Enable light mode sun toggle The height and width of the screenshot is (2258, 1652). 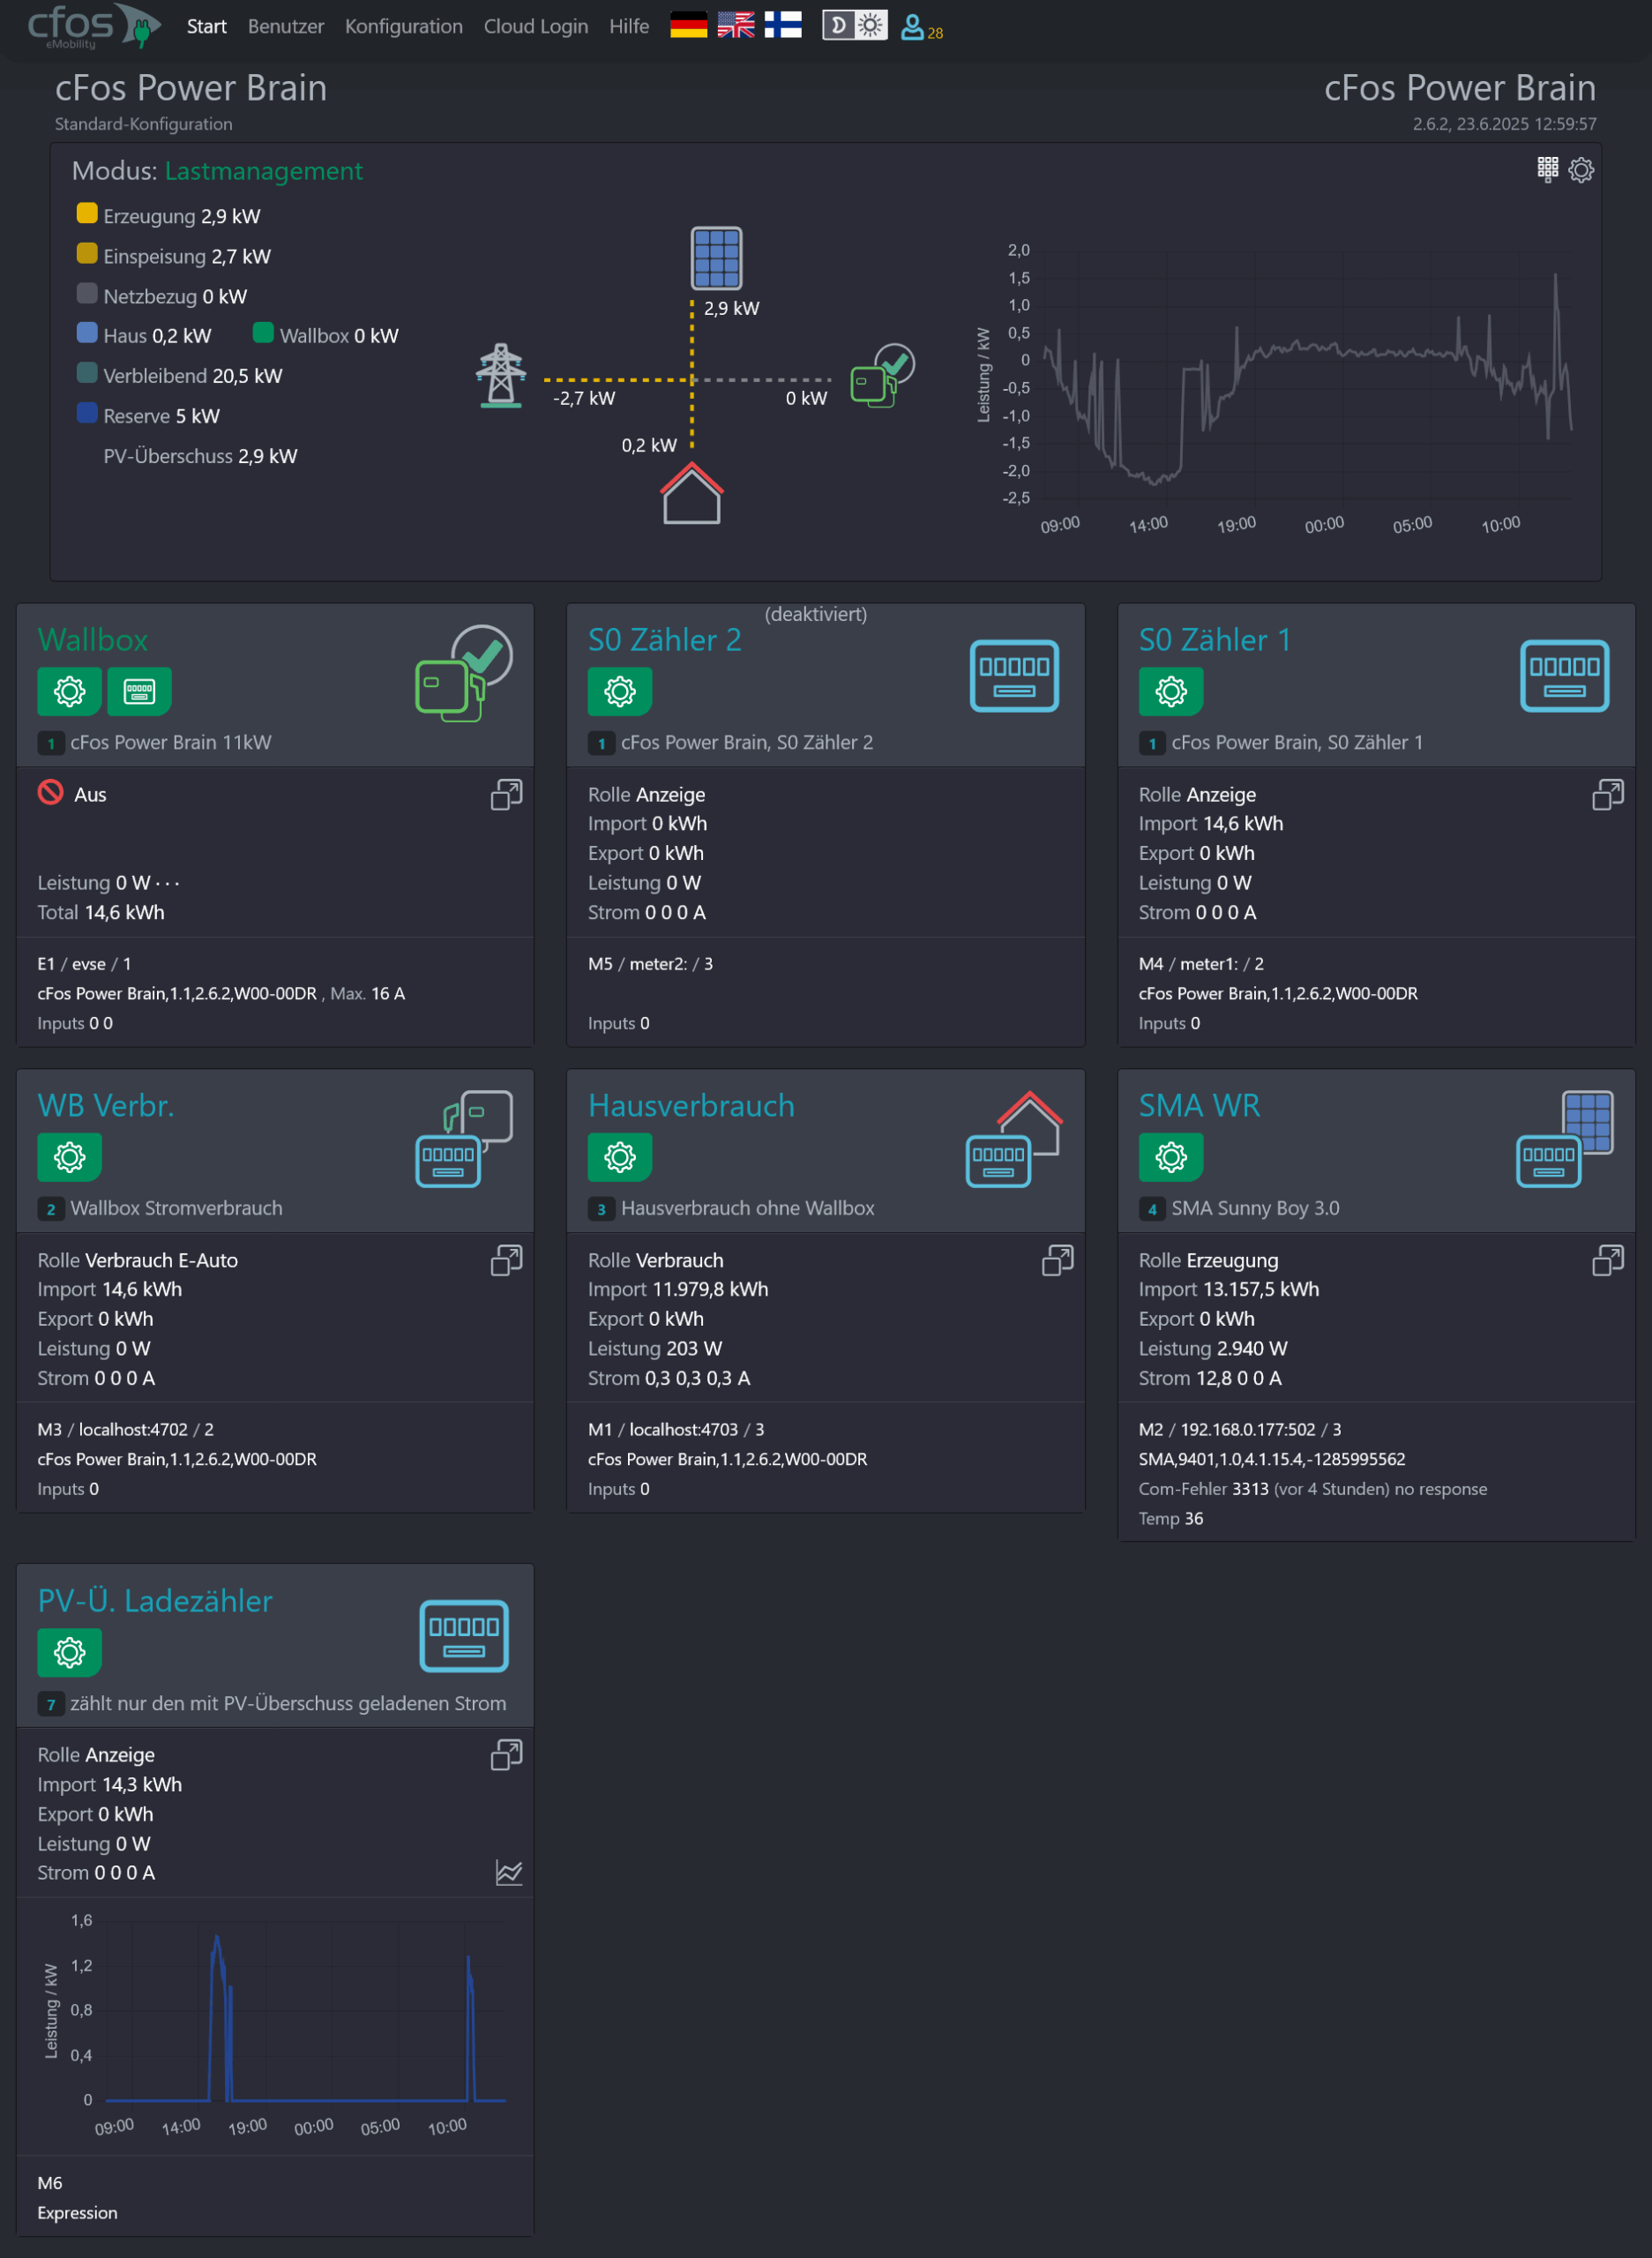[x=871, y=25]
